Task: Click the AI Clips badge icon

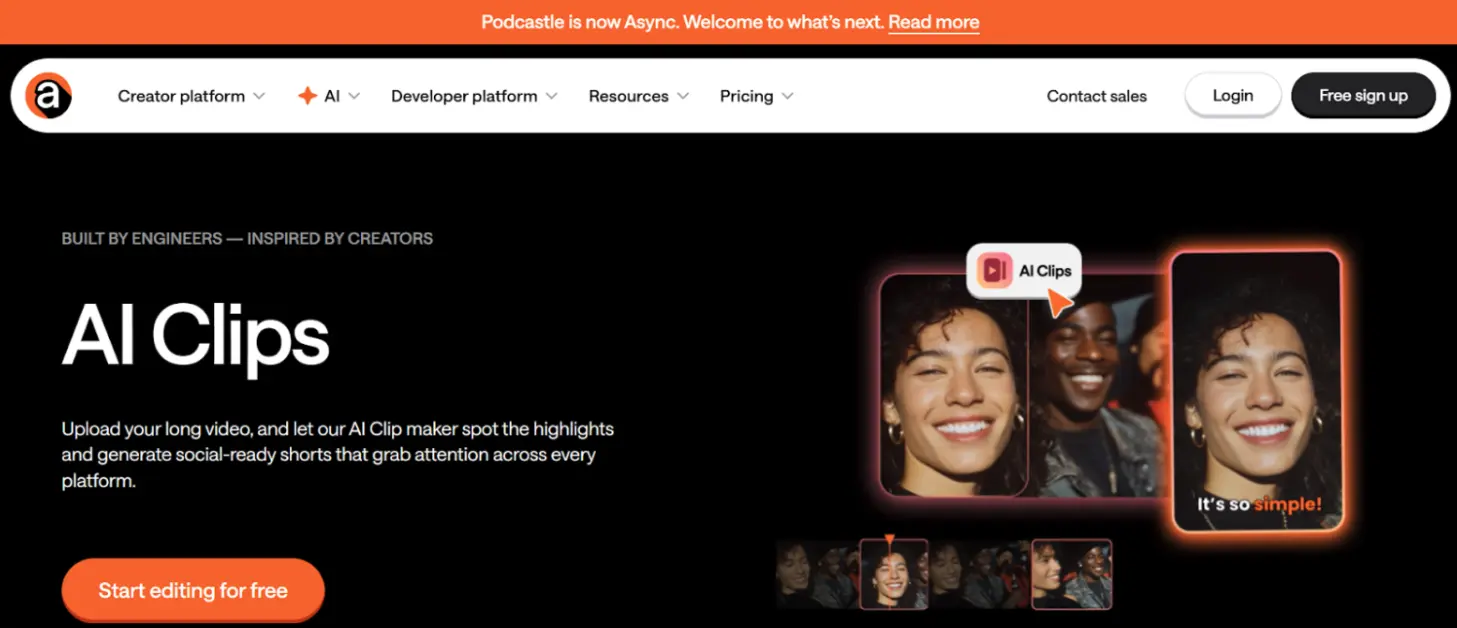Action: 994,271
